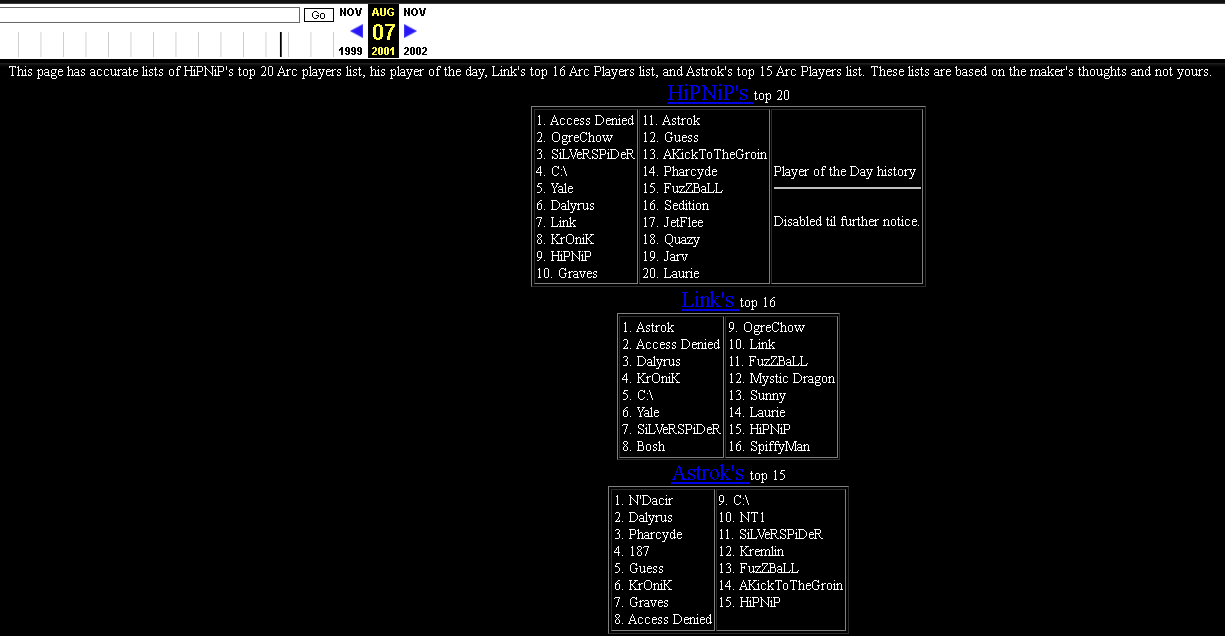Open the HiPNiP's link
Image resolution: width=1225 pixels, height=636 pixels.
pyautogui.click(x=709, y=94)
